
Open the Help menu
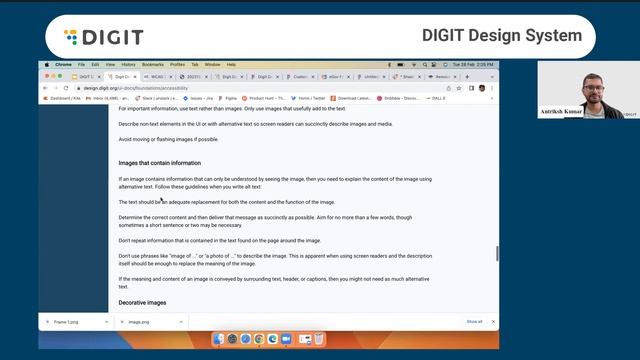click(231, 64)
